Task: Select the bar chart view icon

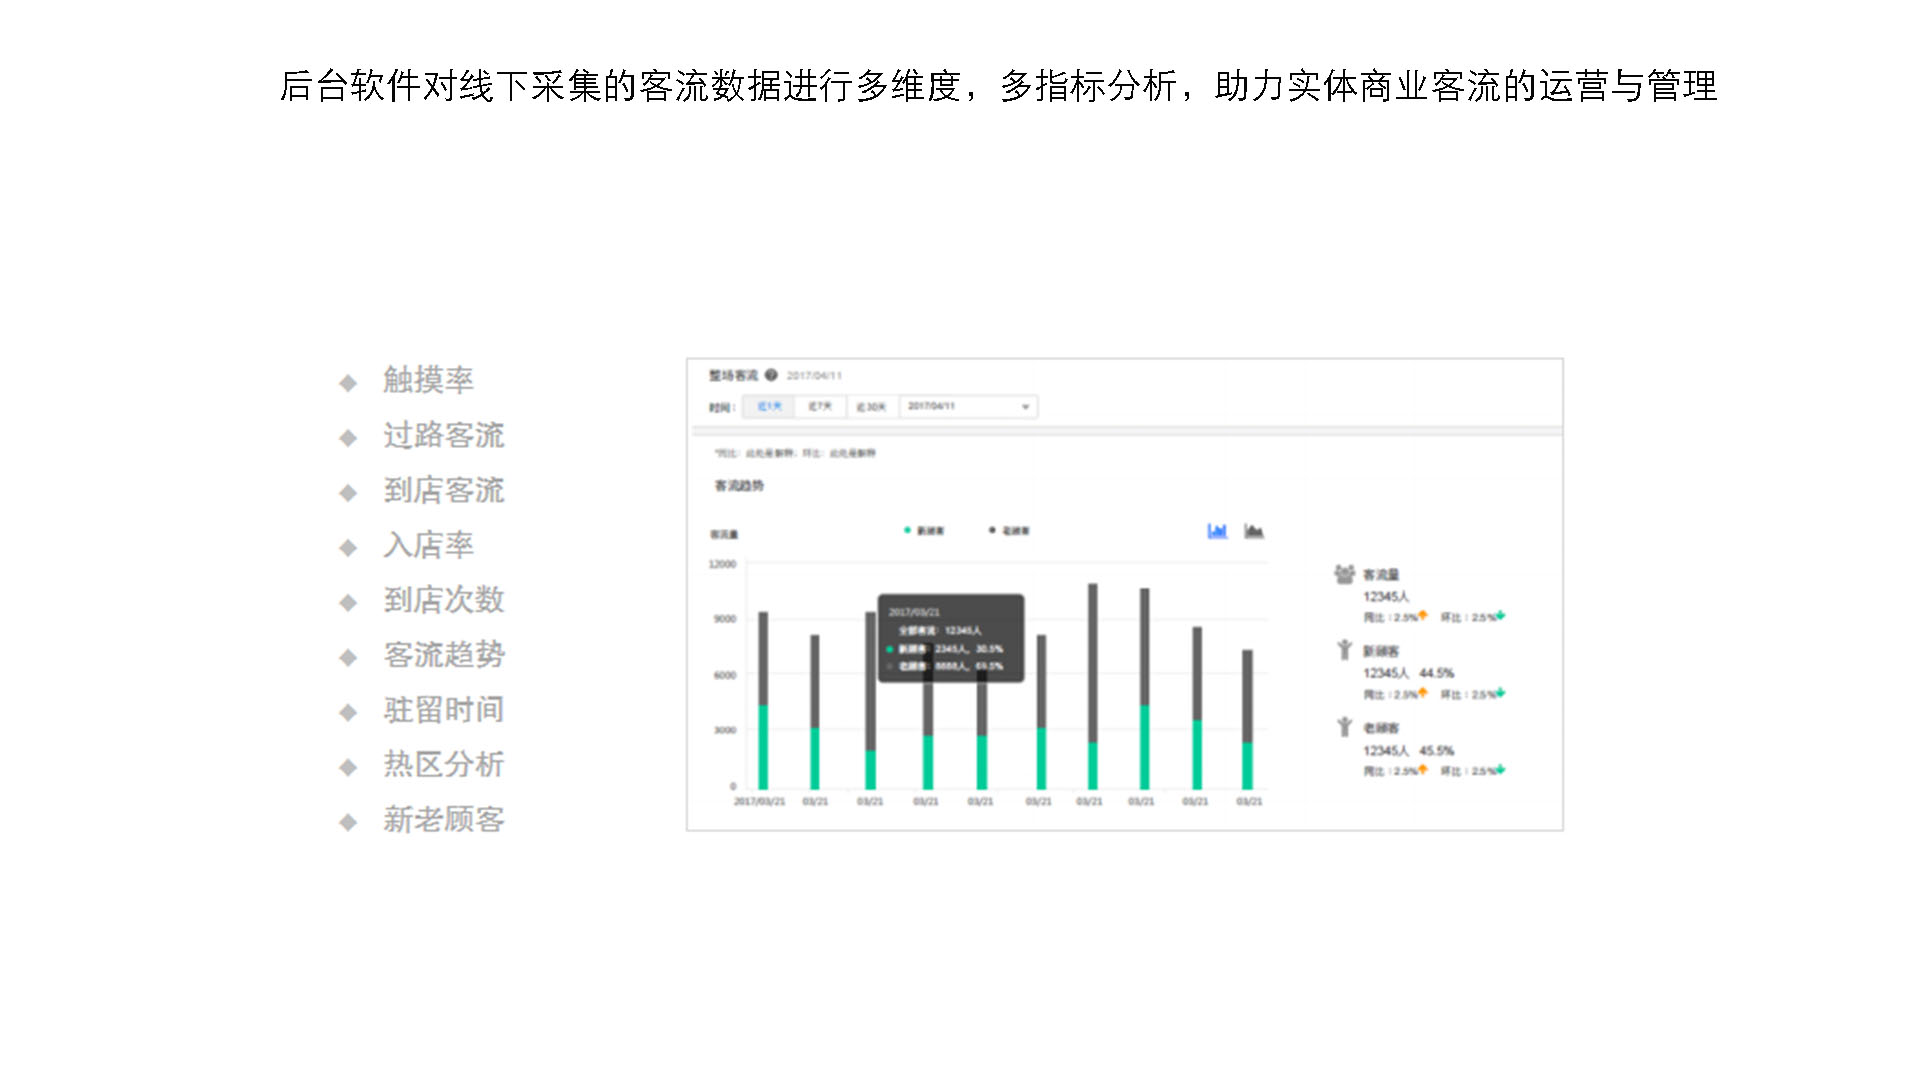Action: coord(1216,531)
